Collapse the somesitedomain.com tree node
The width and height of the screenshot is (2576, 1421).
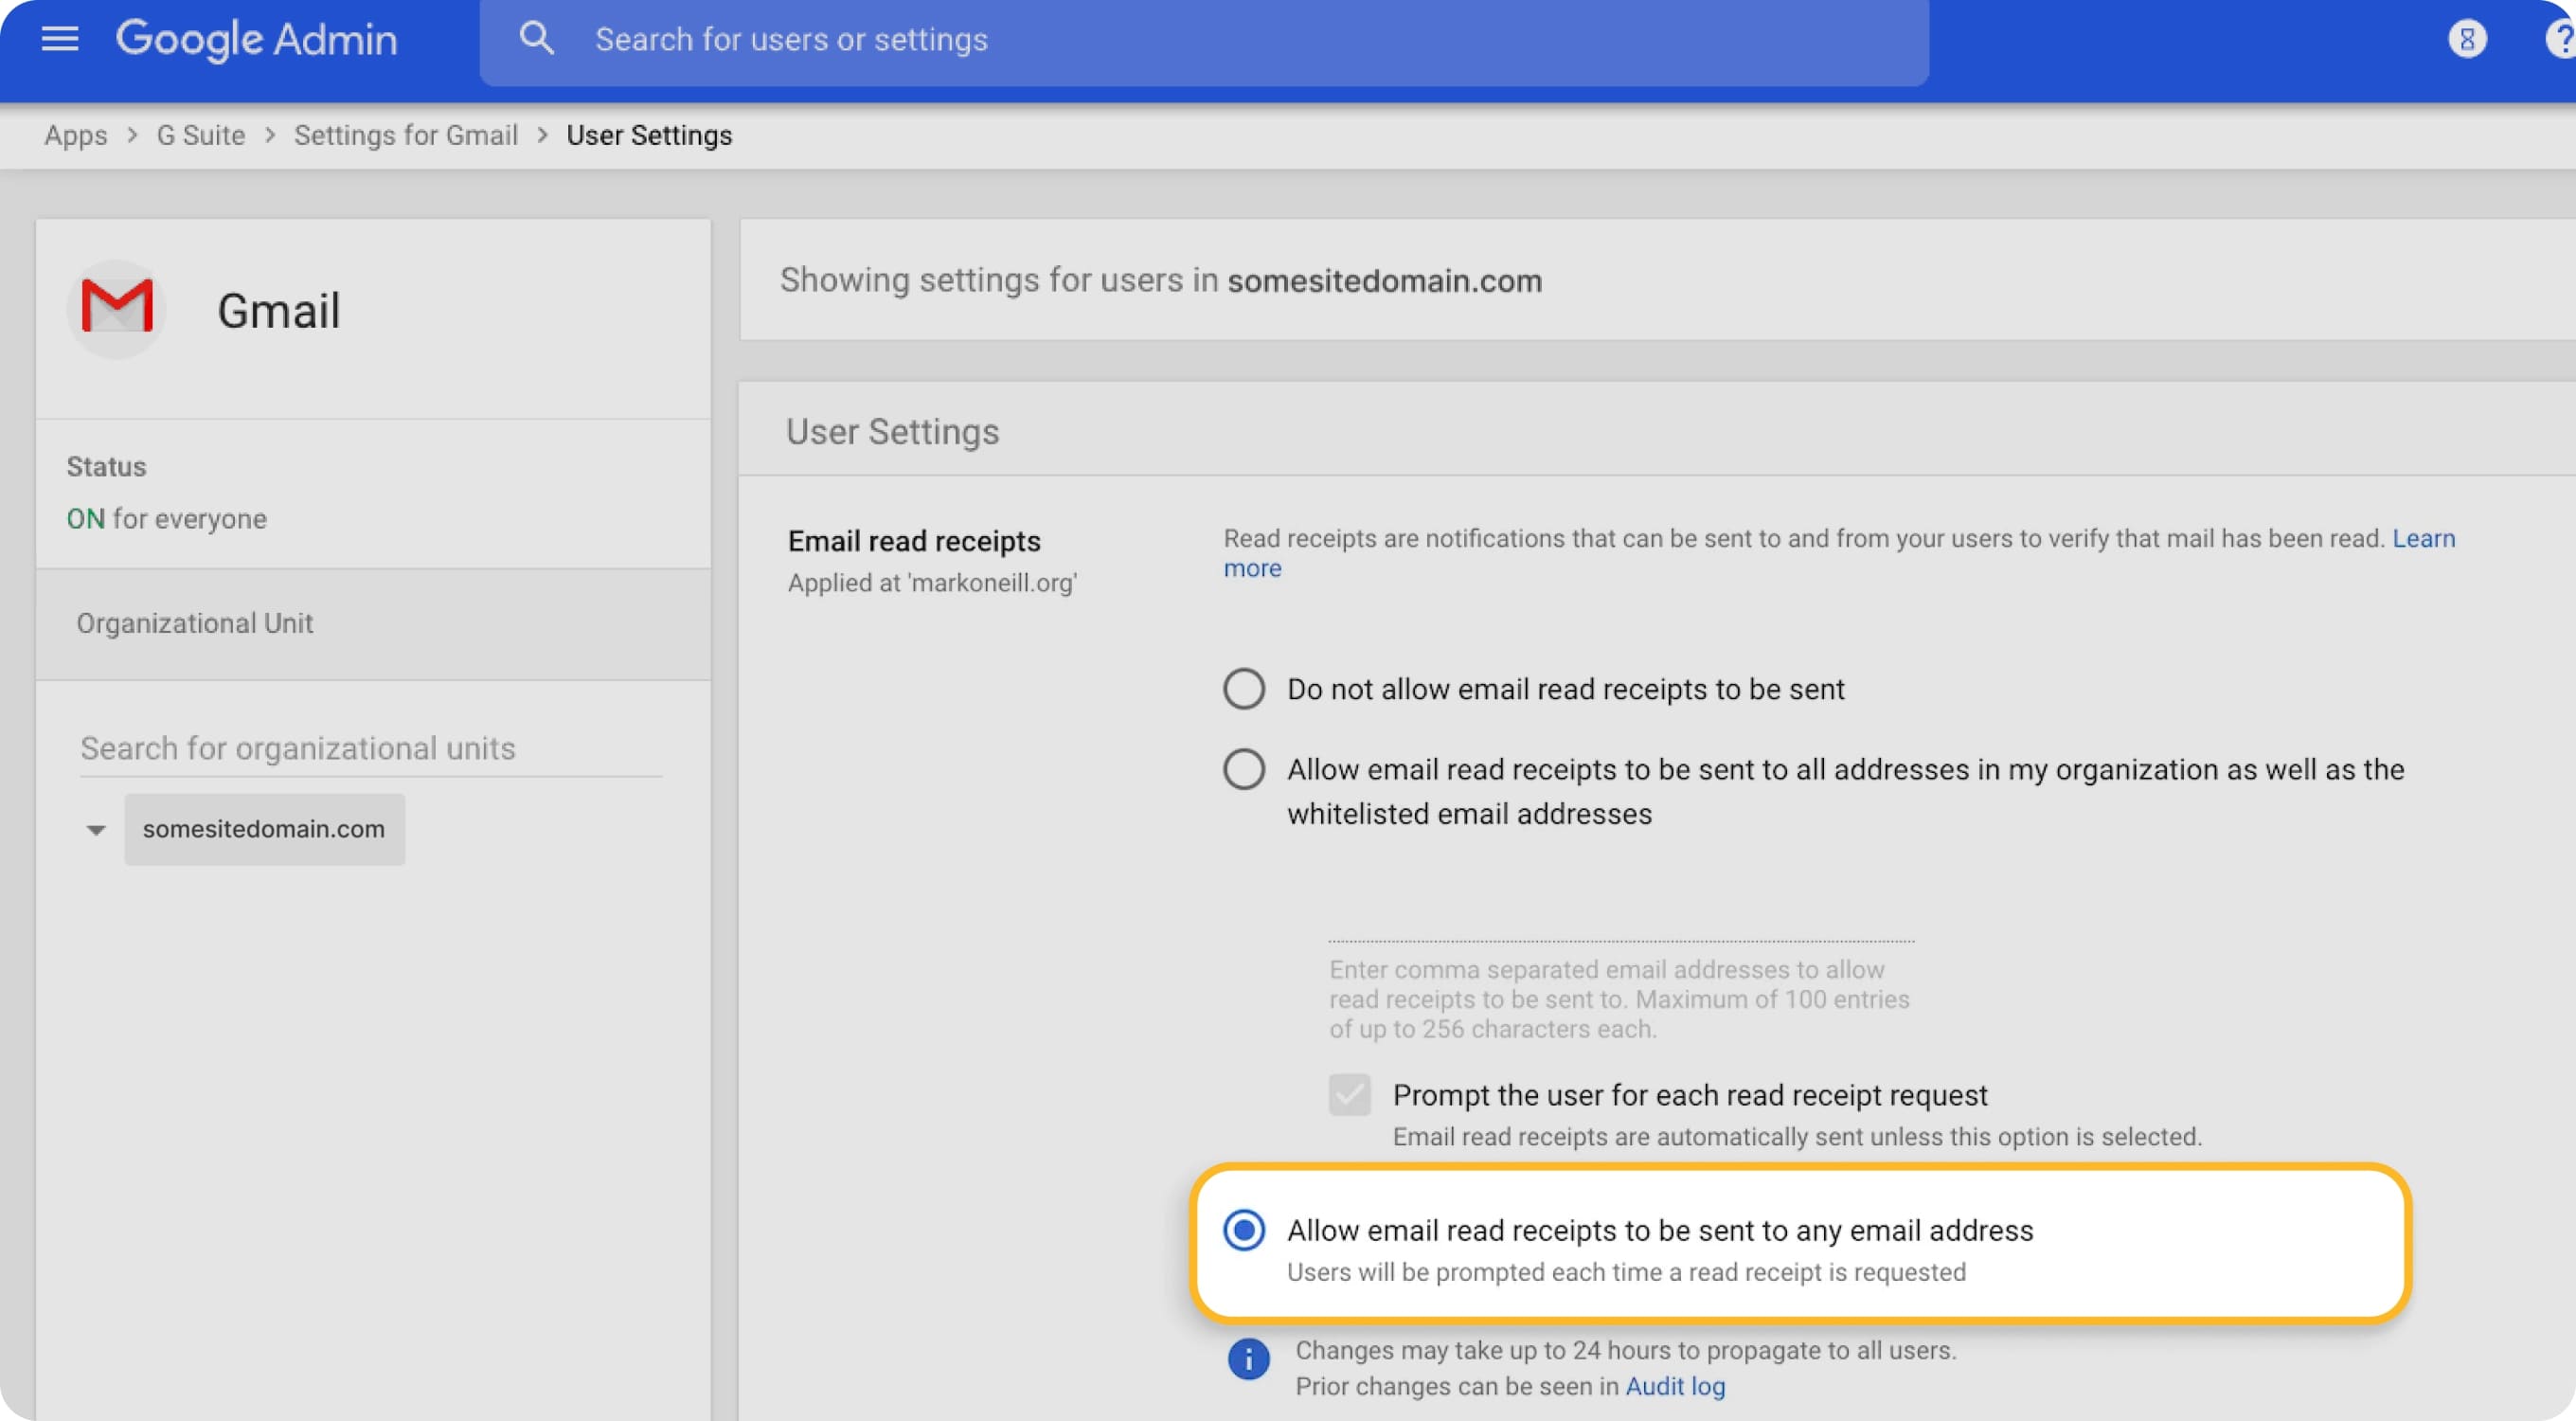tap(96, 829)
